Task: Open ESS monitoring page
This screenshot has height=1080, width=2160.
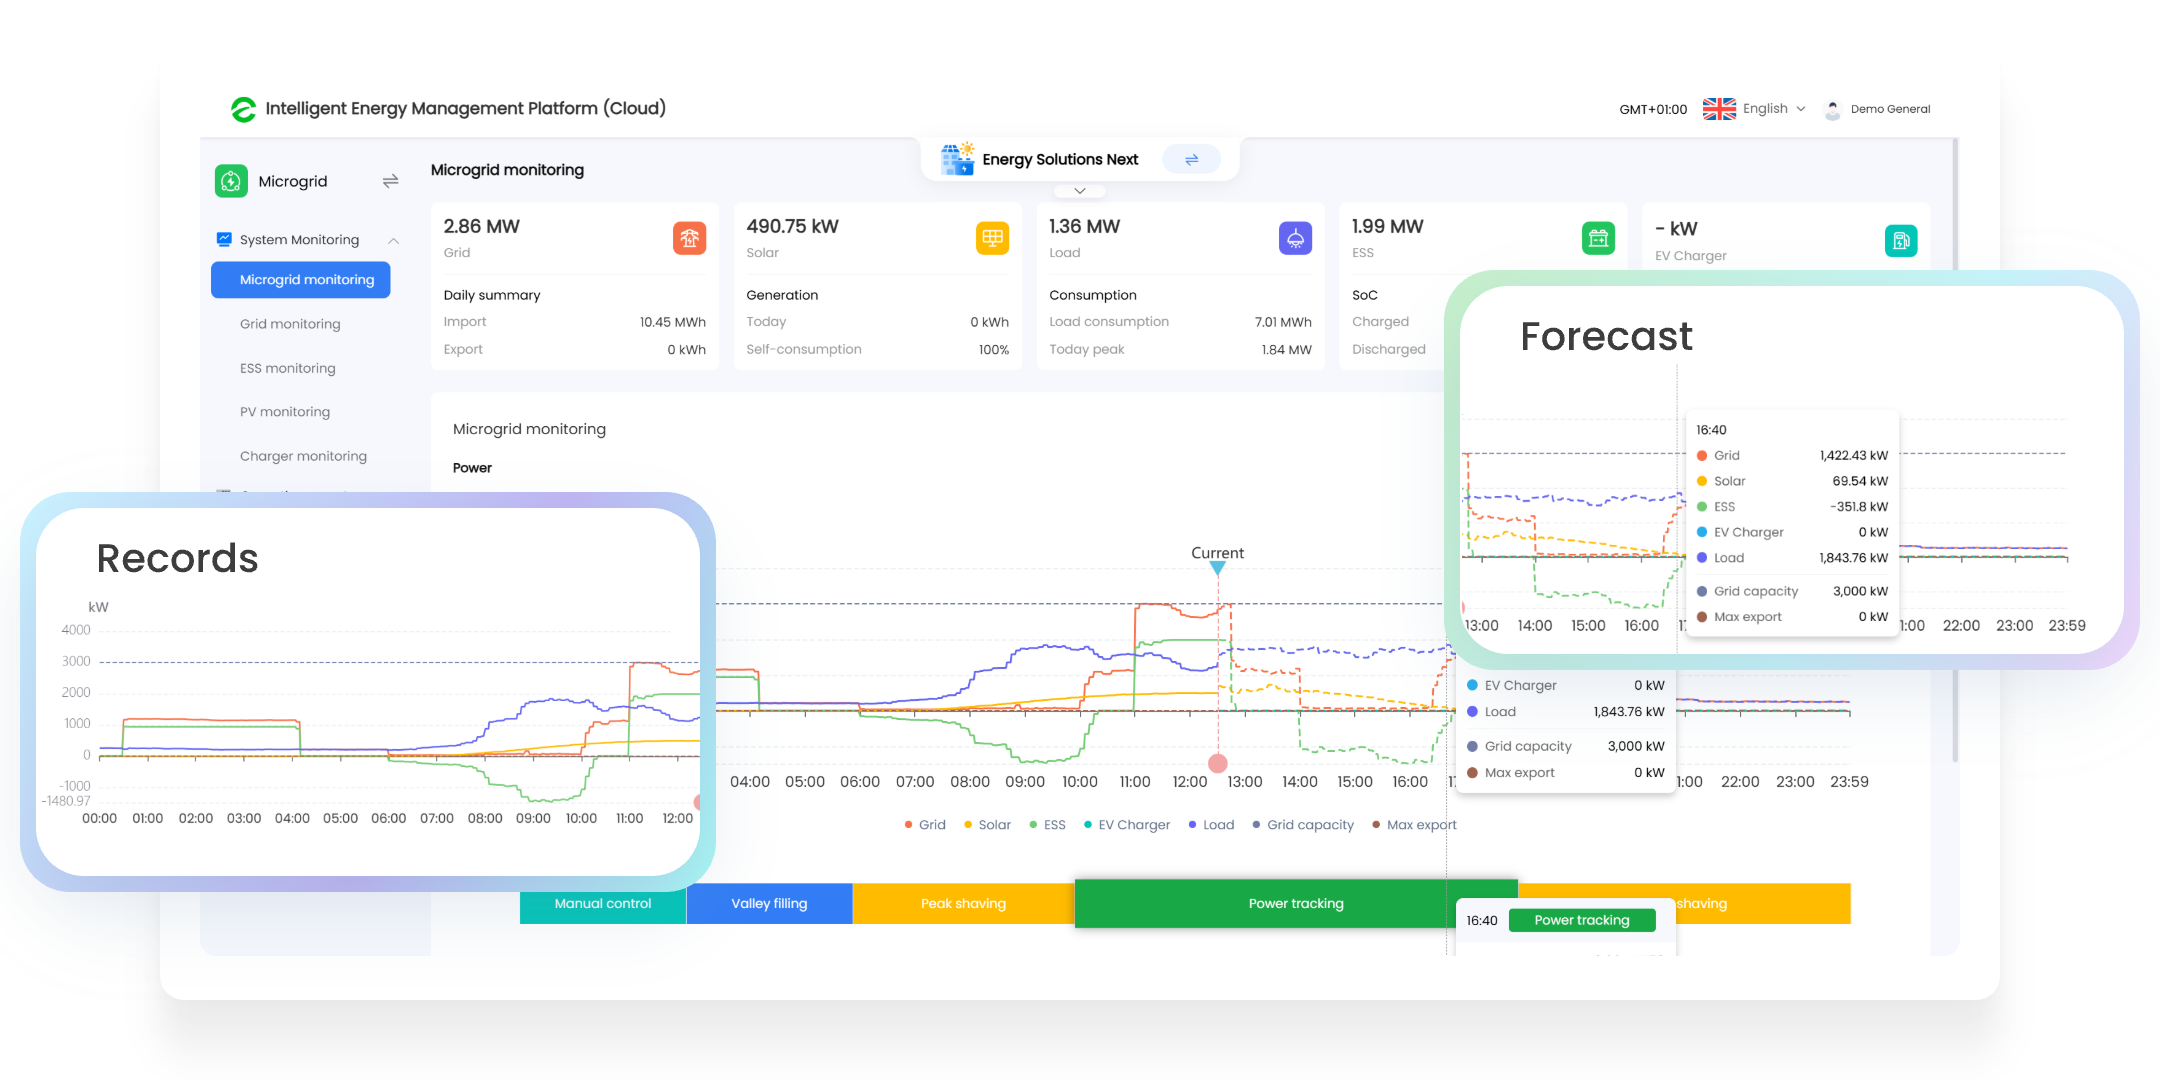Action: coord(288,368)
